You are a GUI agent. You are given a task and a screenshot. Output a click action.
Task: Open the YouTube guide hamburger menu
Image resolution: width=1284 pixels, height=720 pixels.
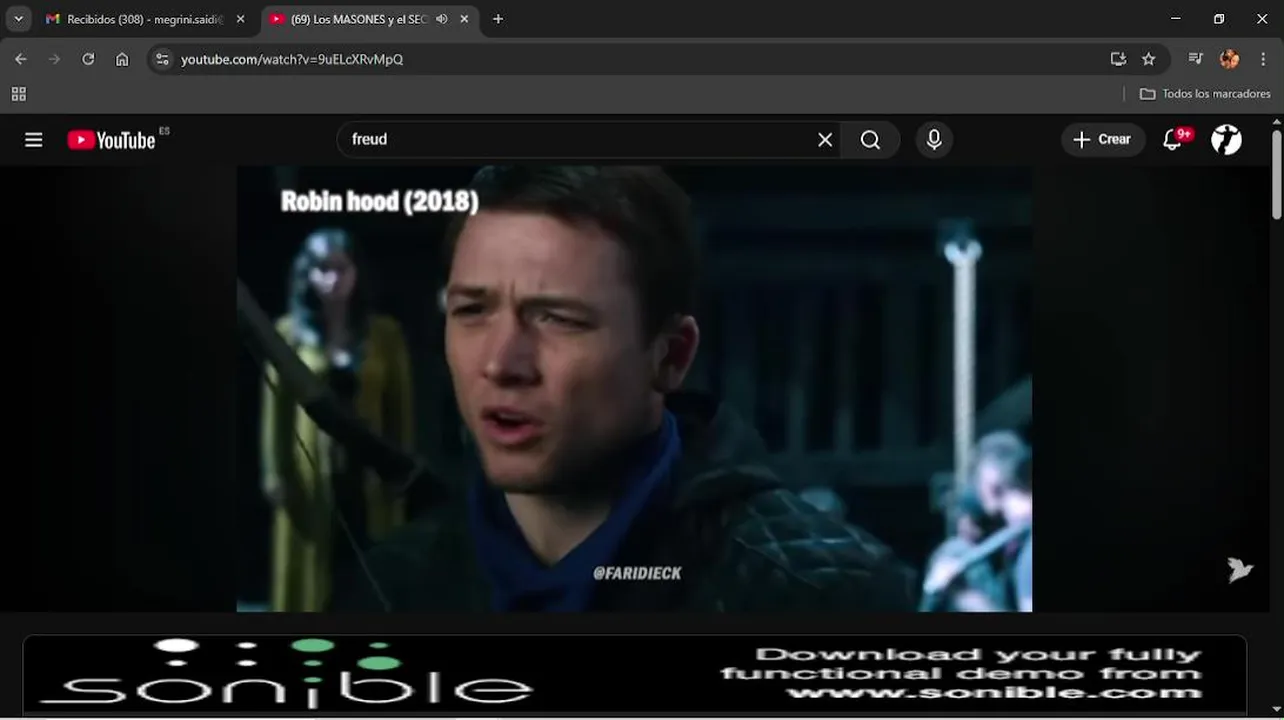34,140
